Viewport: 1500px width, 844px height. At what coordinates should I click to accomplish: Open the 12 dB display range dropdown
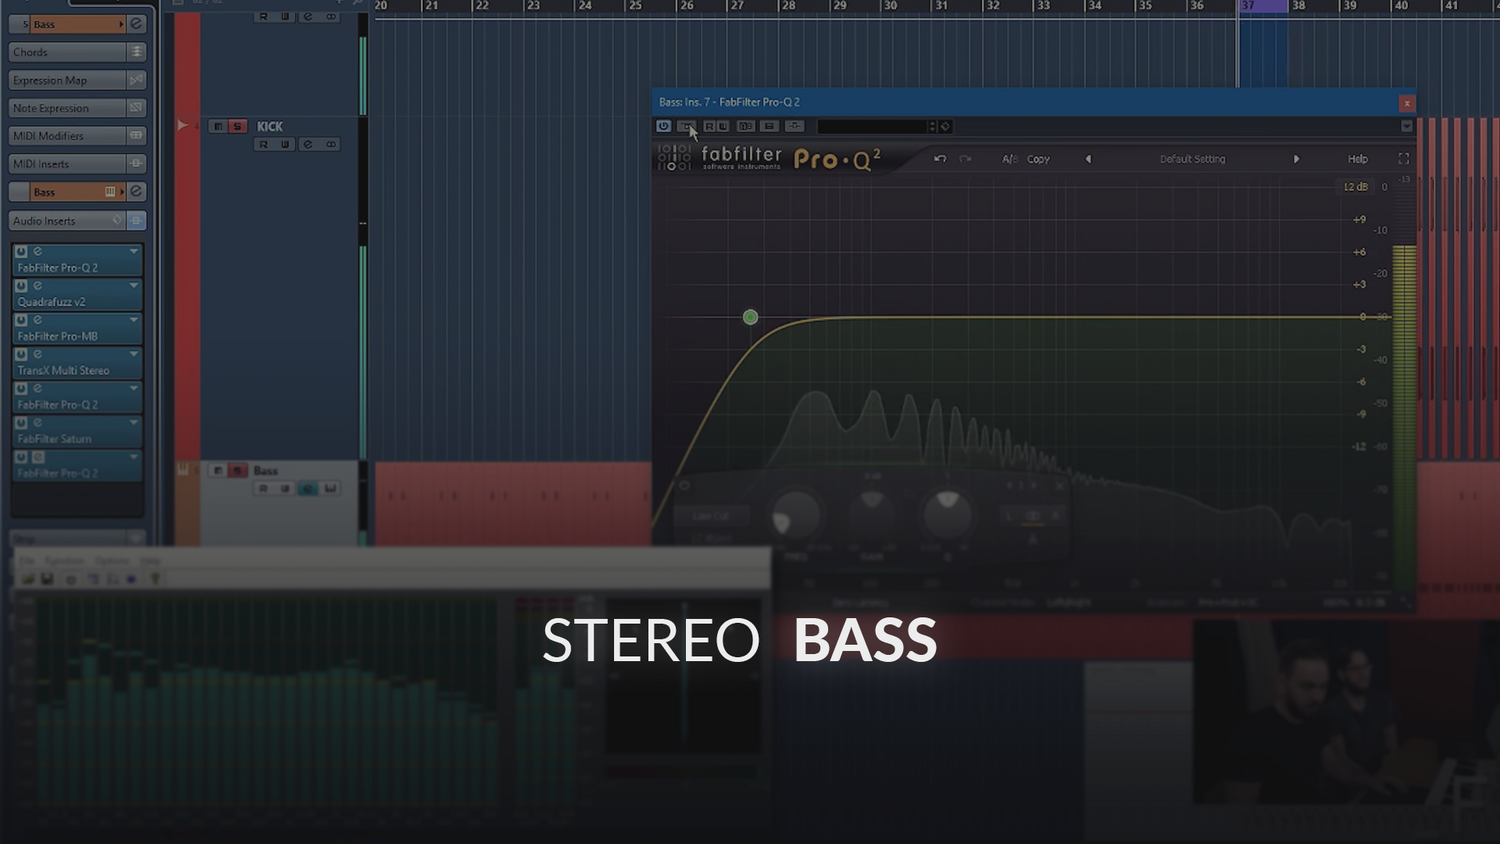(x=1355, y=187)
